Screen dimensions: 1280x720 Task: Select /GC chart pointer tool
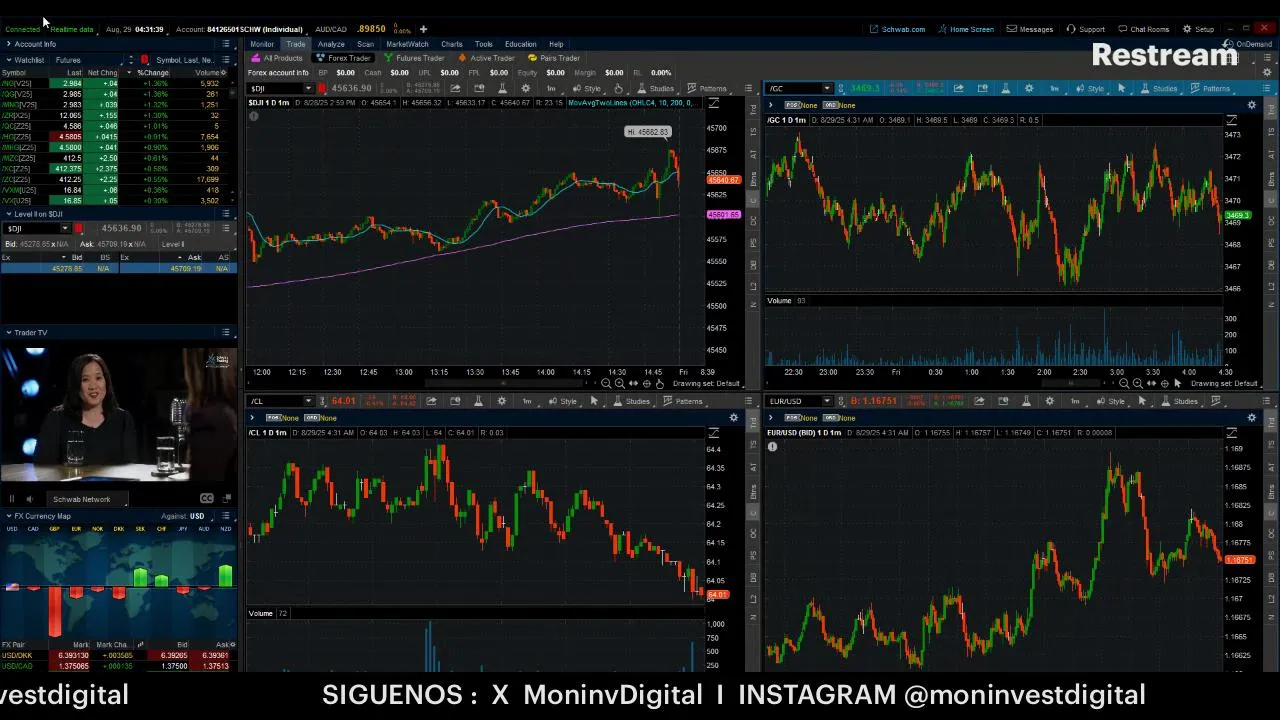point(1121,88)
